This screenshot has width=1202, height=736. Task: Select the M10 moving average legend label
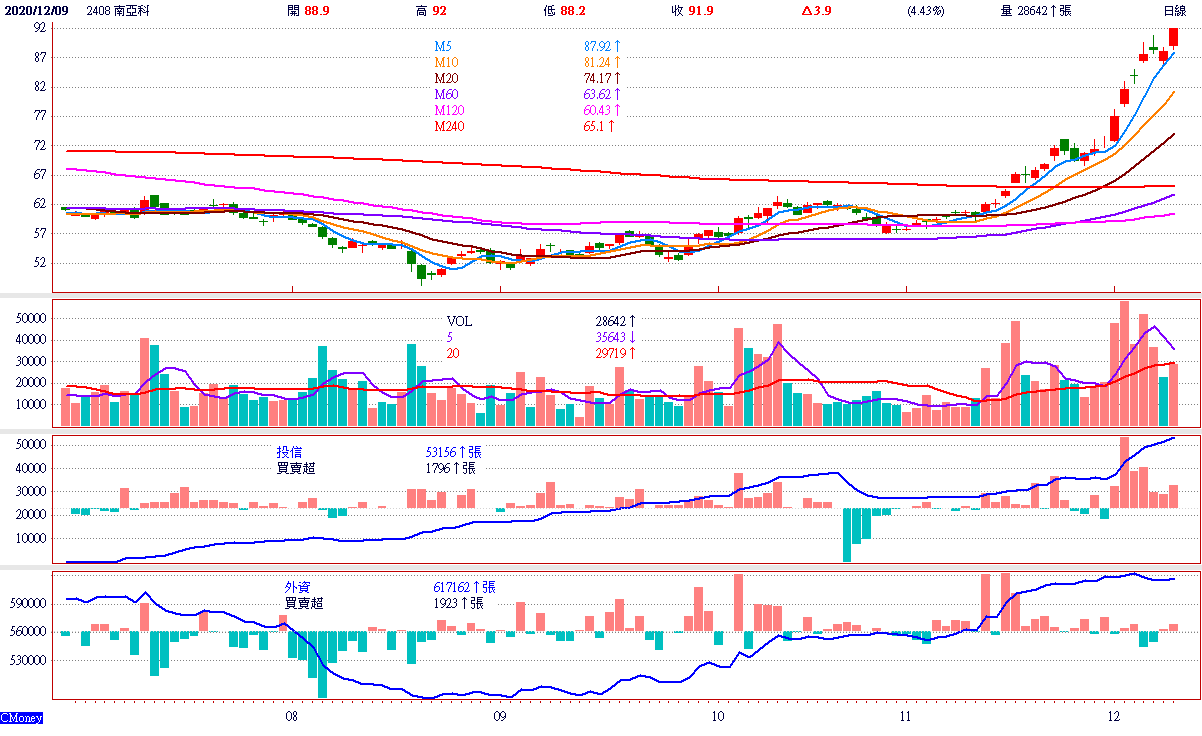click(447, 62)
